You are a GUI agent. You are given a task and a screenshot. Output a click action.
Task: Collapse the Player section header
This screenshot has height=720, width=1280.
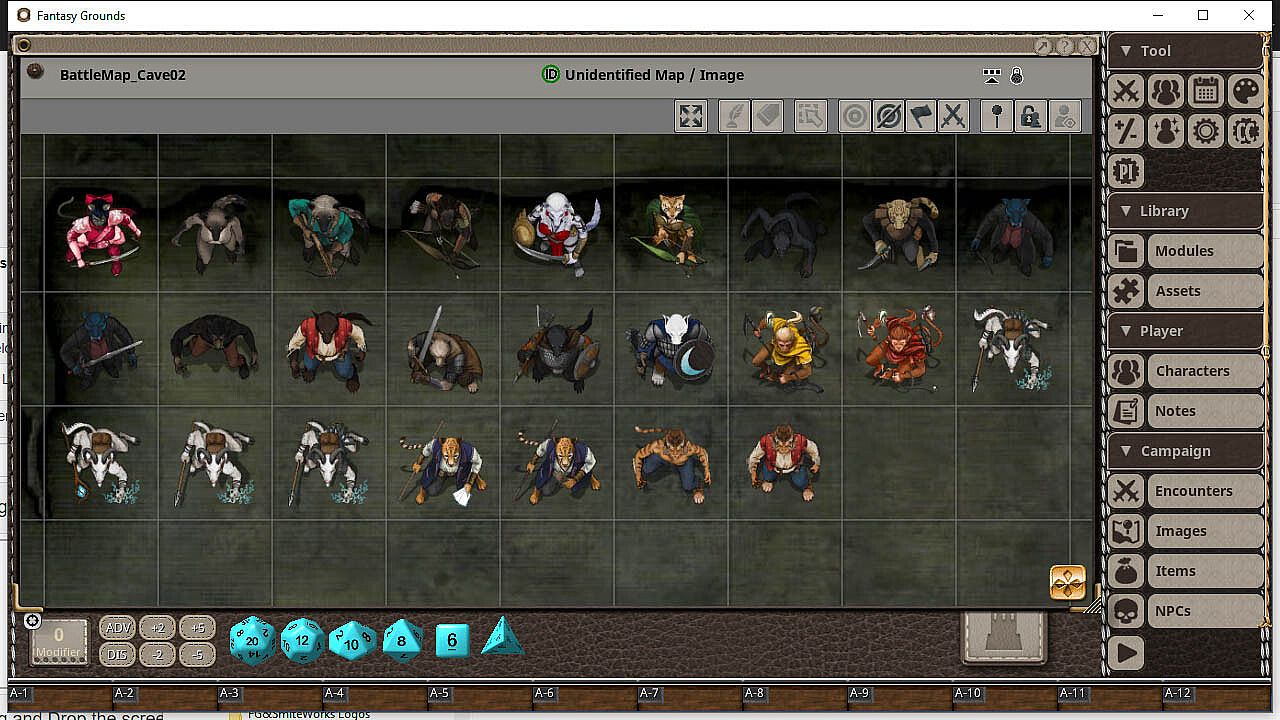[1185, 331]
